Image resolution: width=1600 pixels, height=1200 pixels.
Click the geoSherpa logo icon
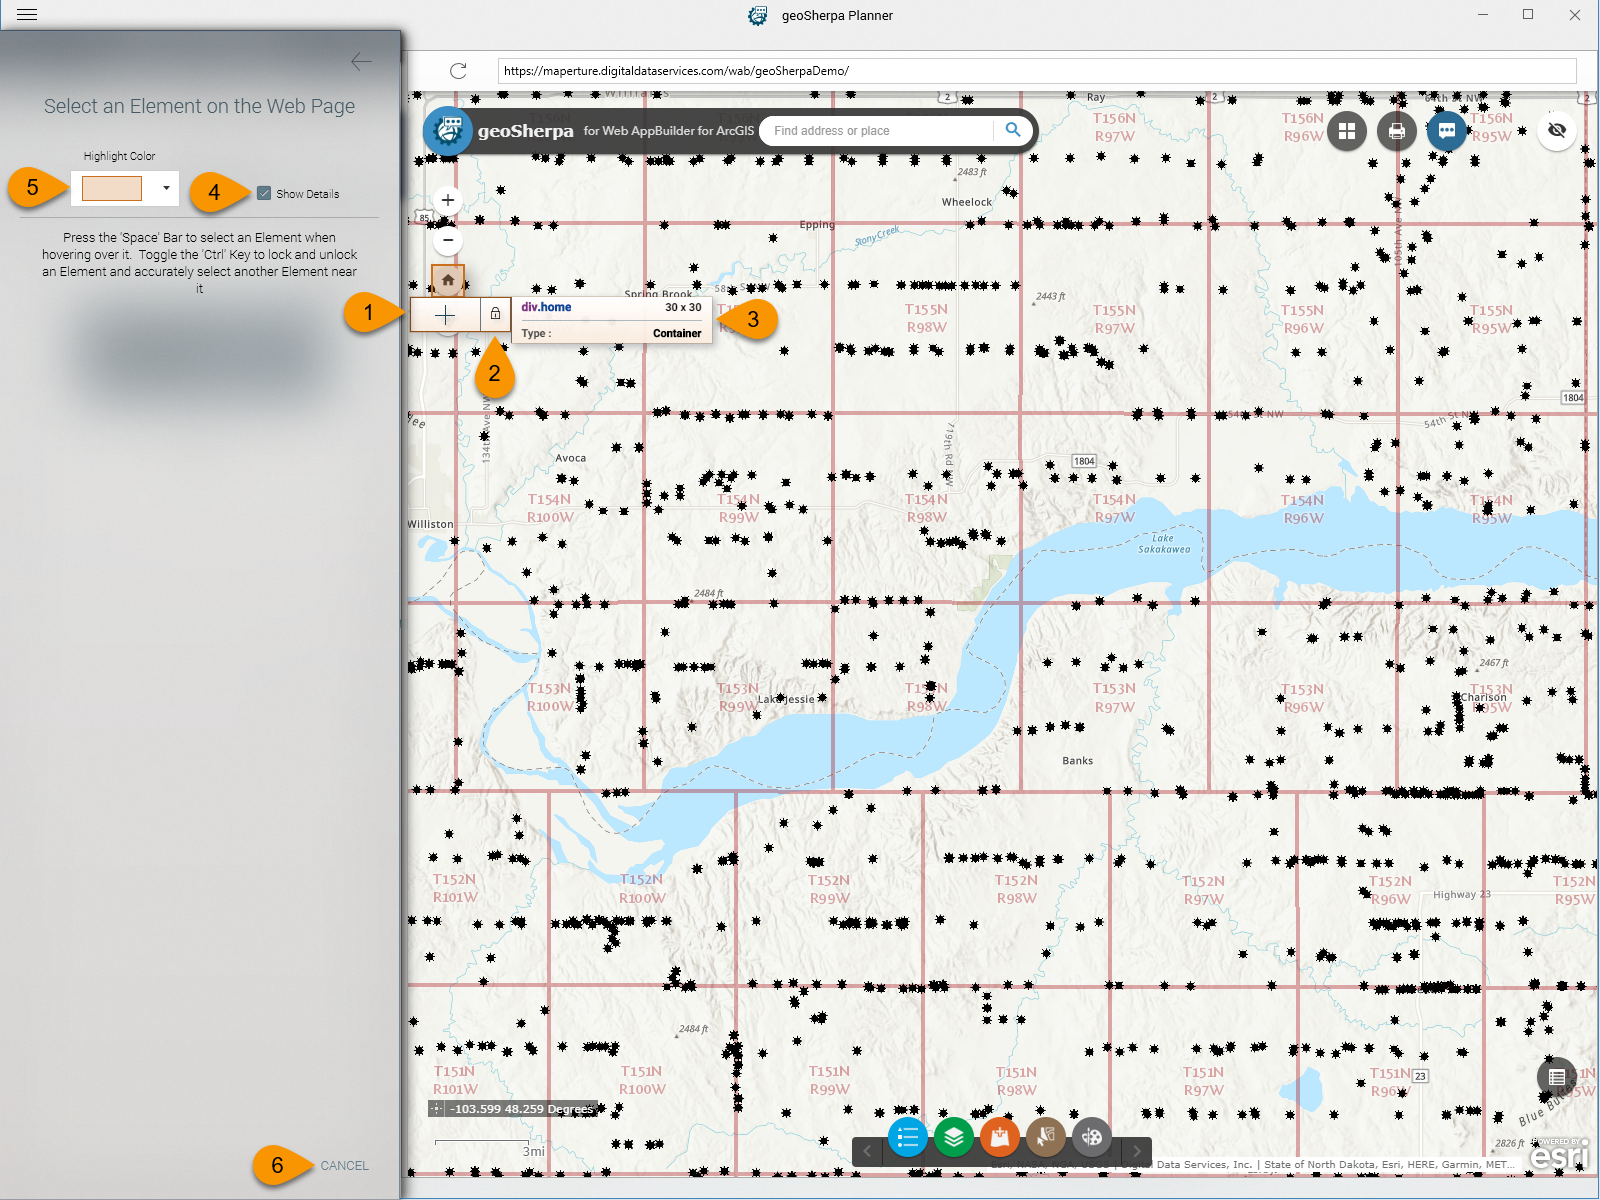click(x=448, y=131)
